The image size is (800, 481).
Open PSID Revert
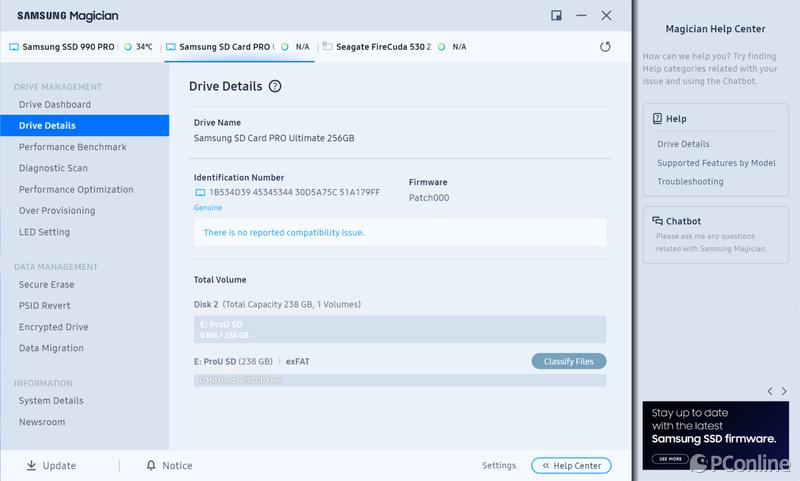(44, 306)
